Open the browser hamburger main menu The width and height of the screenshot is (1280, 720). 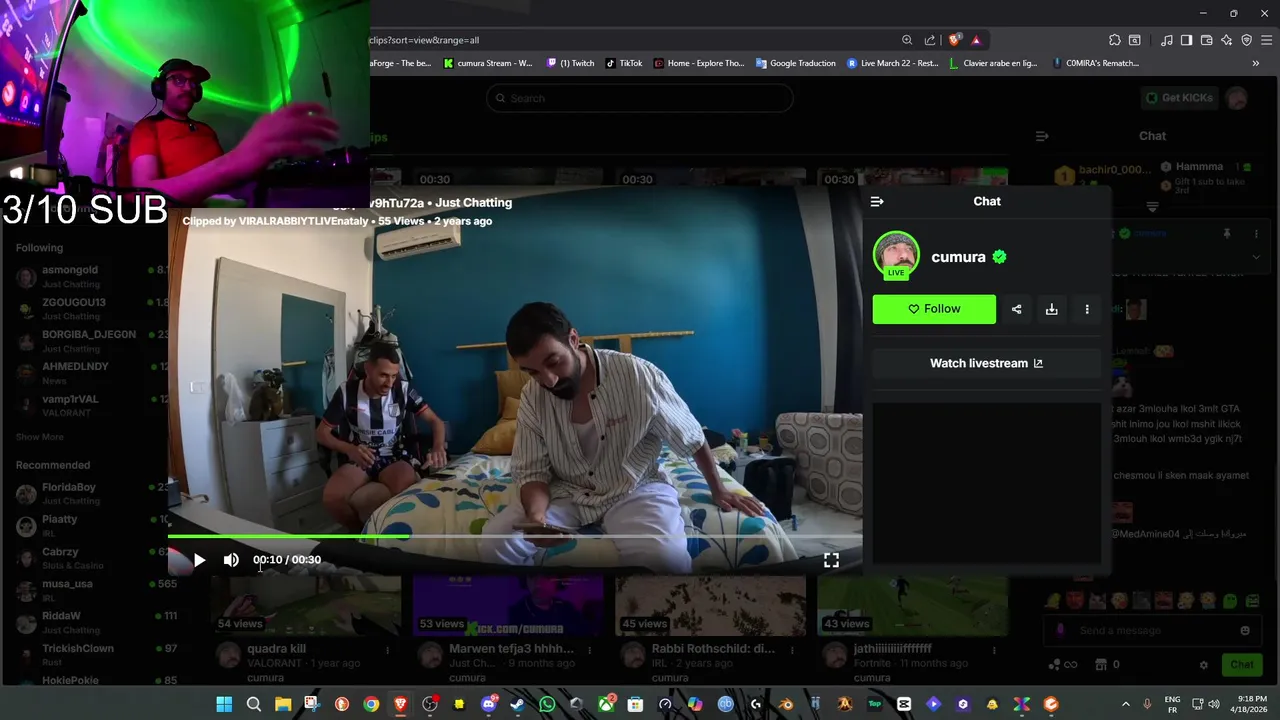tap(1267, 40)
